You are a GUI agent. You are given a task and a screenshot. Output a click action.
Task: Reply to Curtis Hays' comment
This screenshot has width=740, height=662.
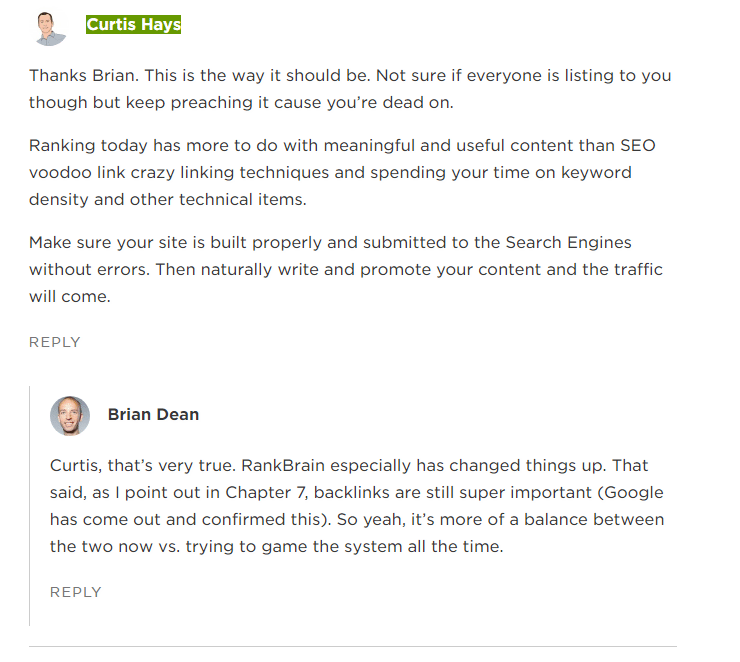click(x=55, y=342)
